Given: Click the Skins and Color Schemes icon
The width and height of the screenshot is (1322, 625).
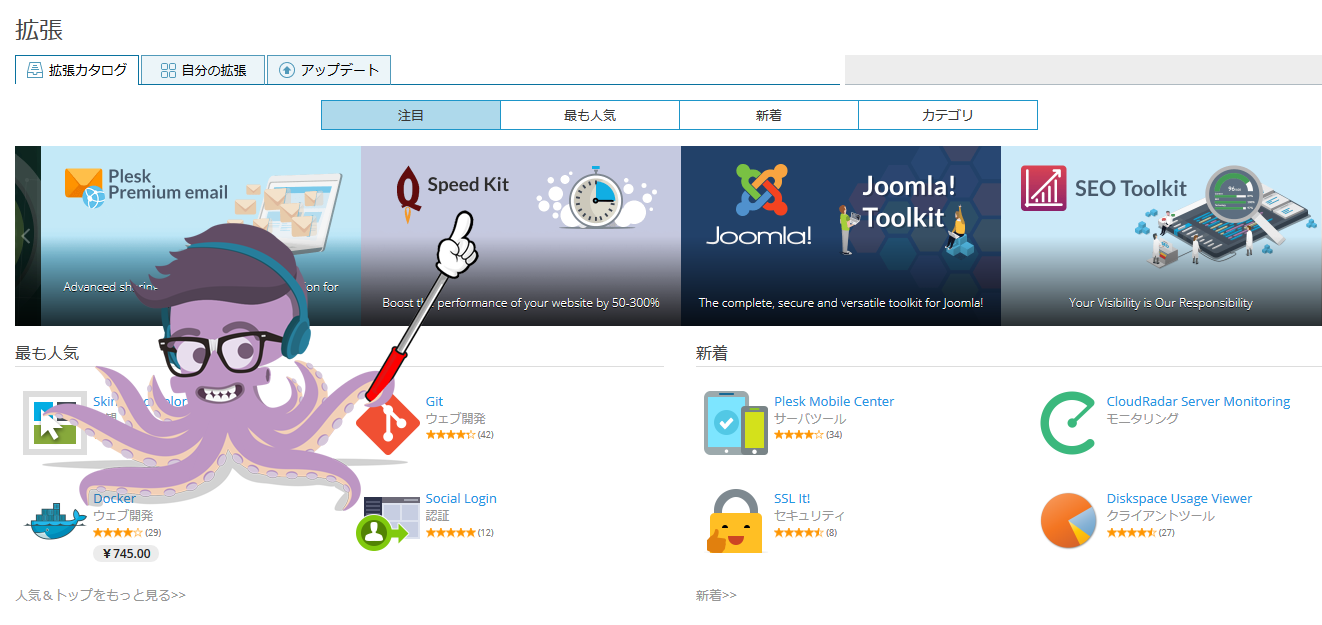Looking at the screenshot, I should point(54,423).
